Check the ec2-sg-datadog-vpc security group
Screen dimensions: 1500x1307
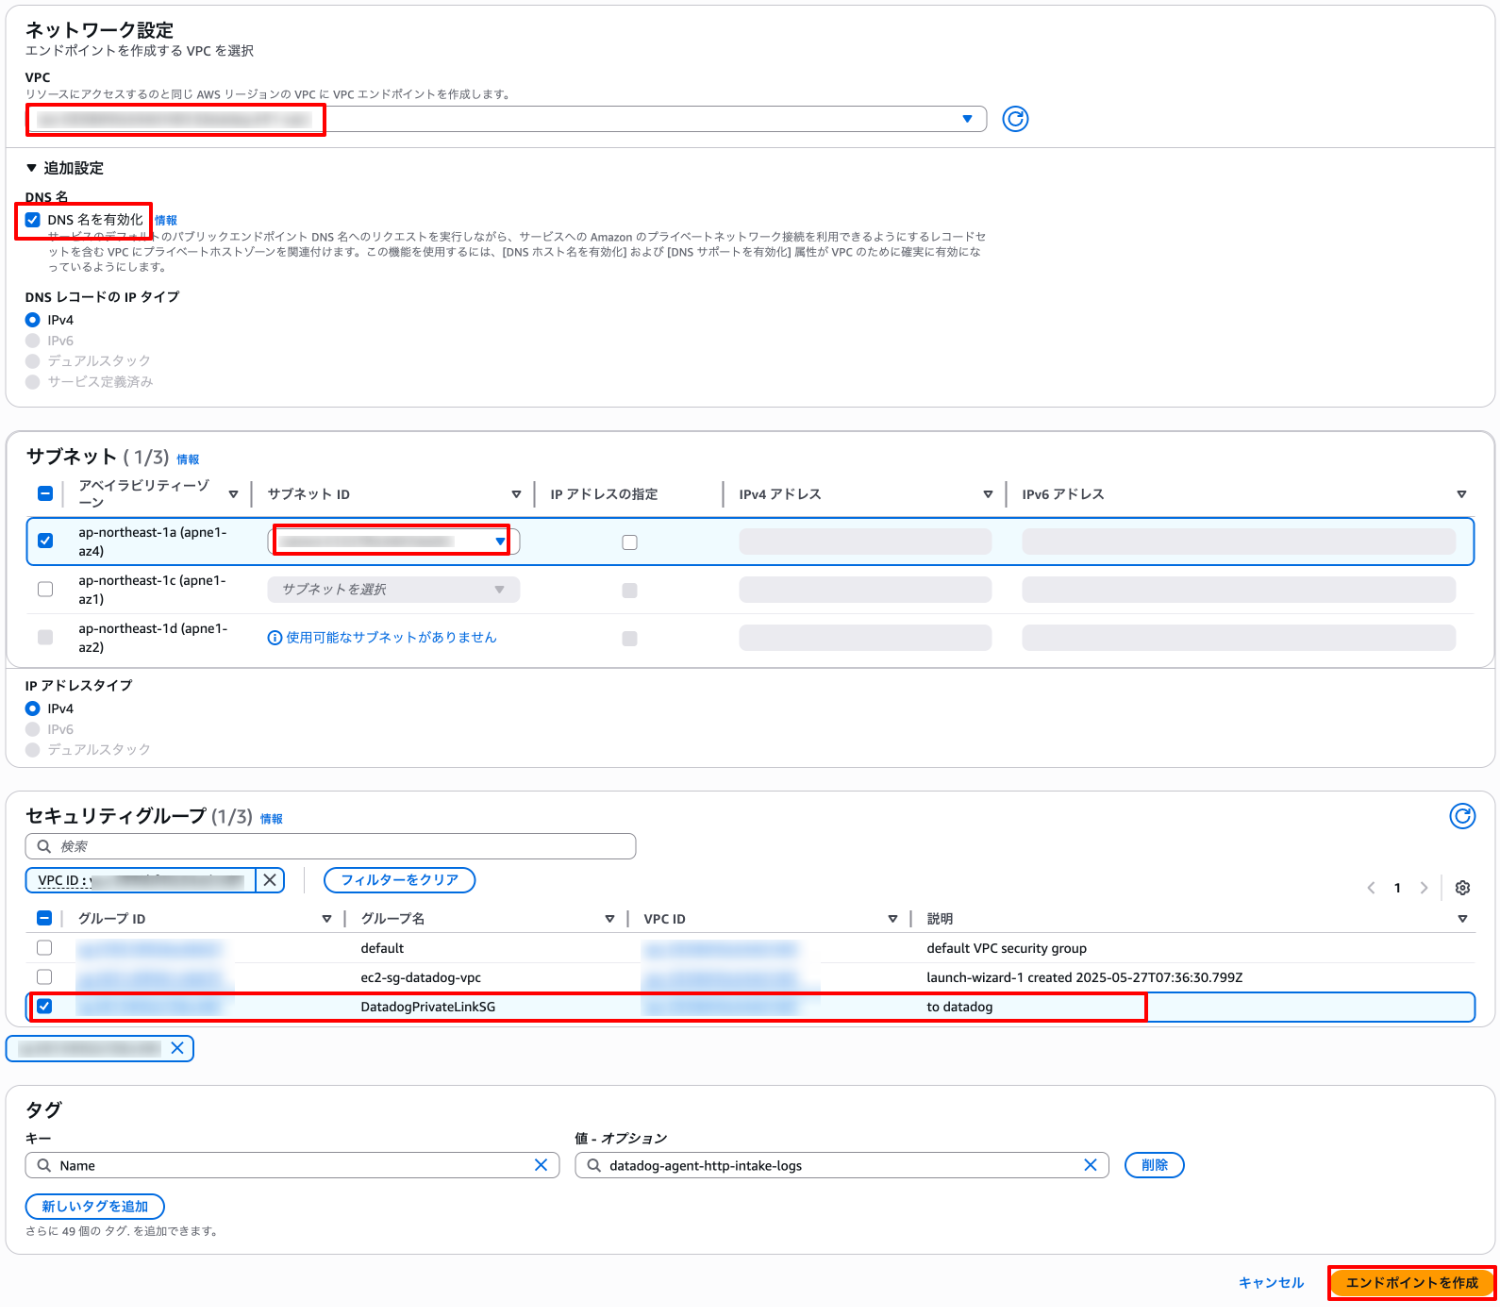pyautogui.click(x=44, y=976)
